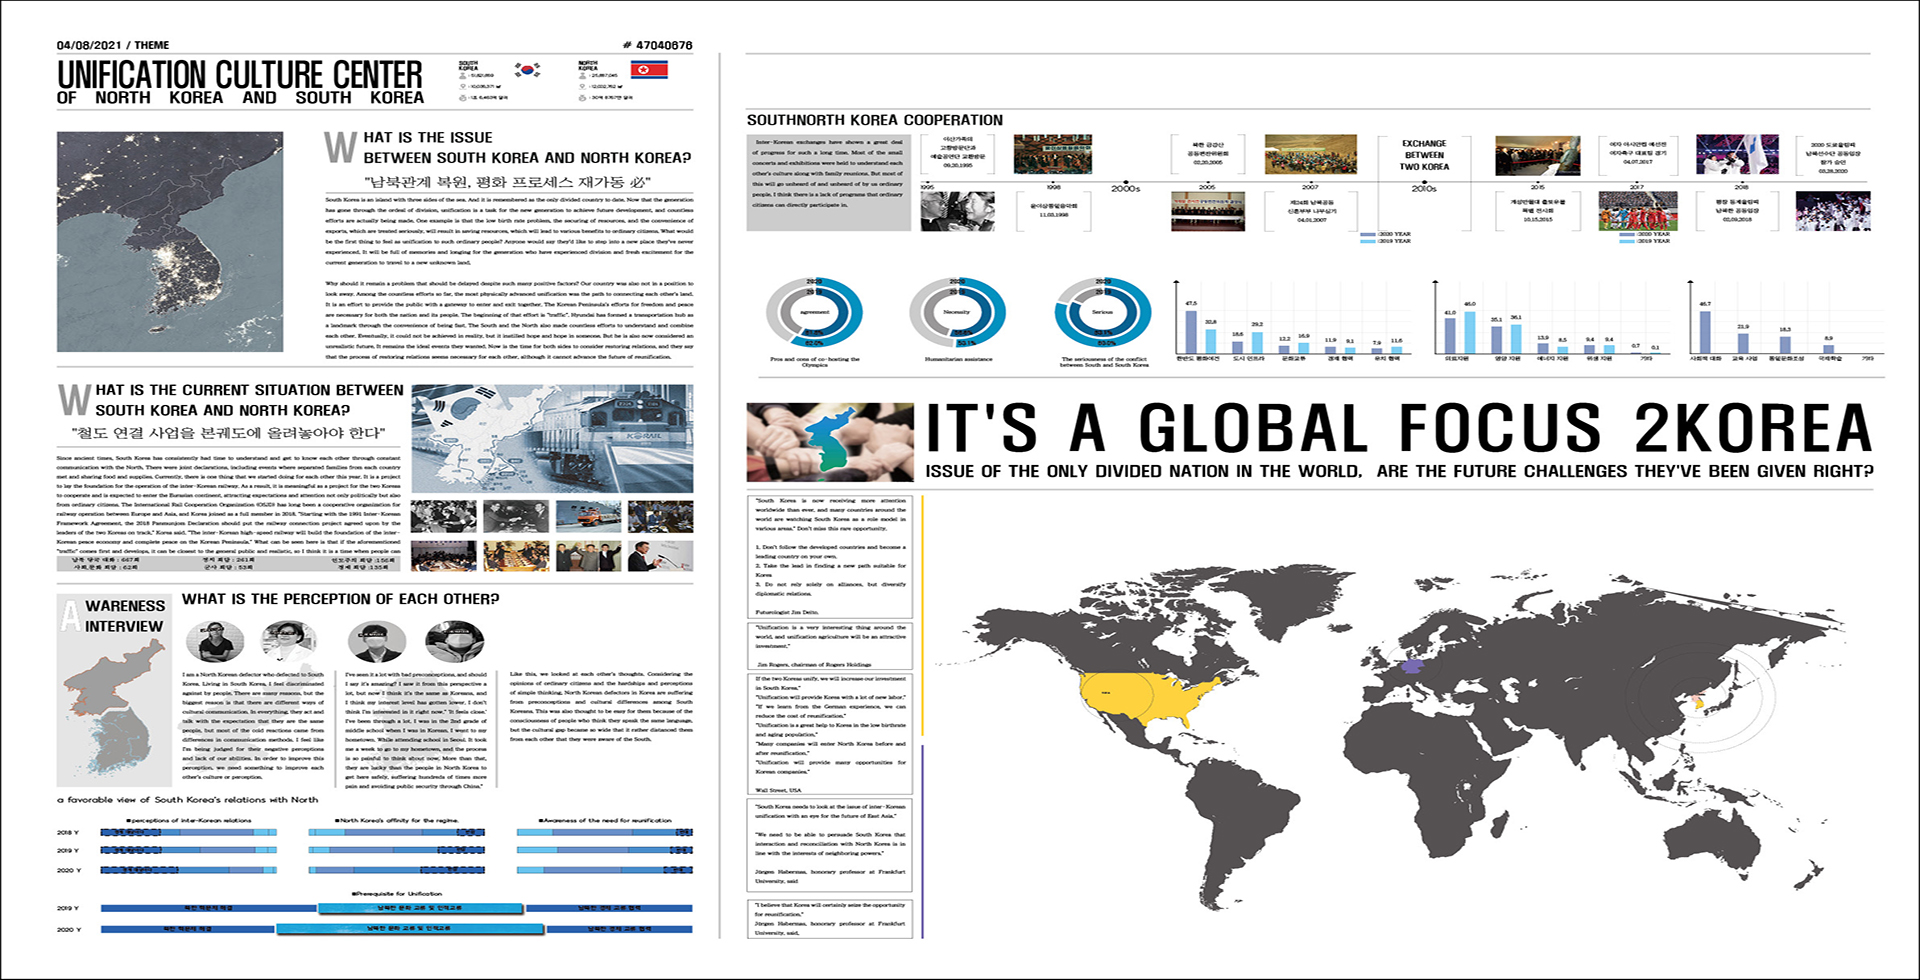Click the 'UNIFICATION CULTURE CENTER' title
This screenshot has height=980, width=1920.
[240, 74]
